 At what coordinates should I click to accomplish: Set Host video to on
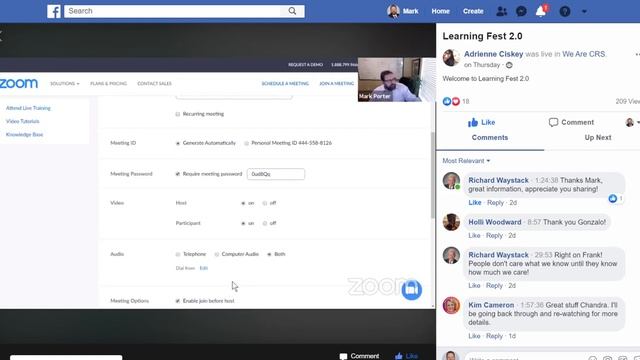pos(243,203)
